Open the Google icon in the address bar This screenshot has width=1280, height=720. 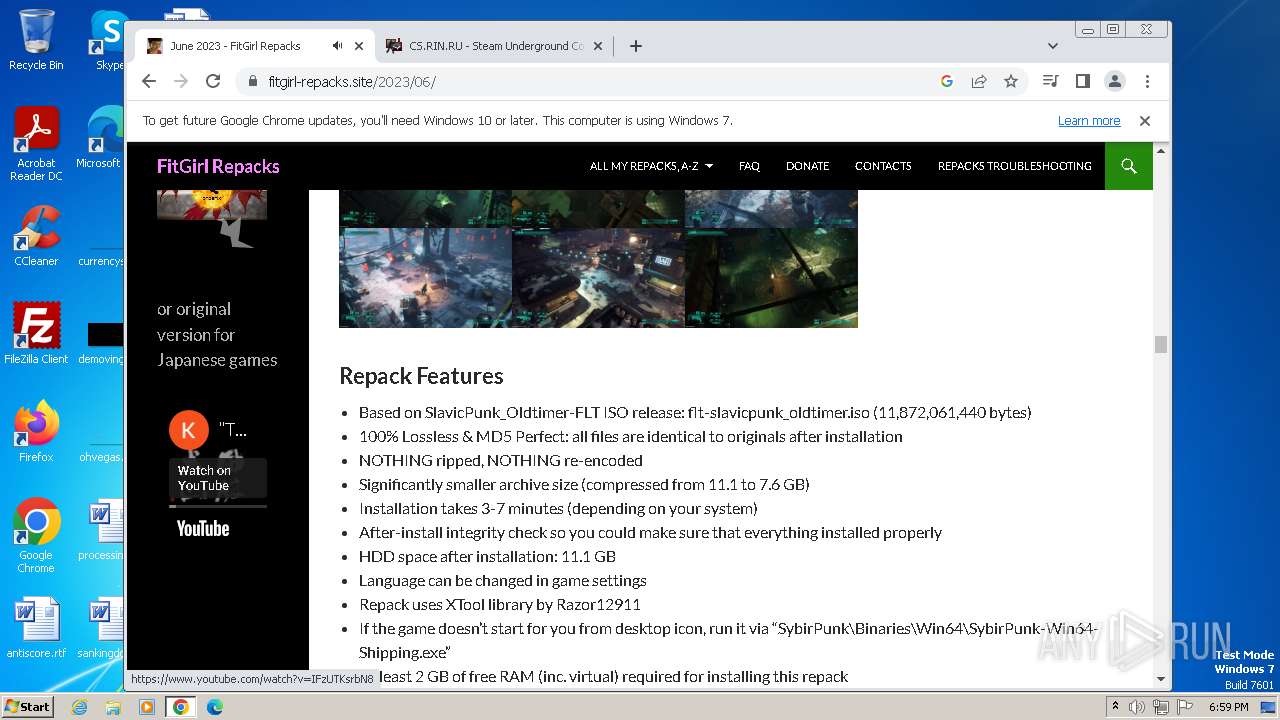947,81
